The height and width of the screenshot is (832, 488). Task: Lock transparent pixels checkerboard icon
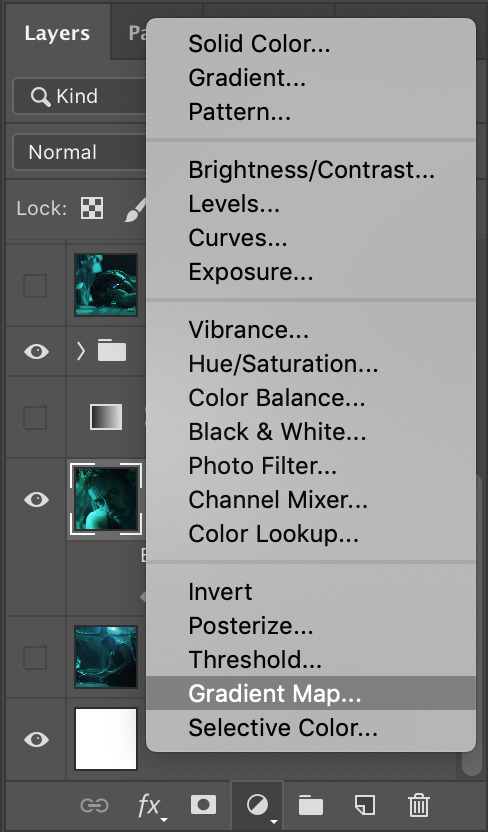tap(92, 208)
